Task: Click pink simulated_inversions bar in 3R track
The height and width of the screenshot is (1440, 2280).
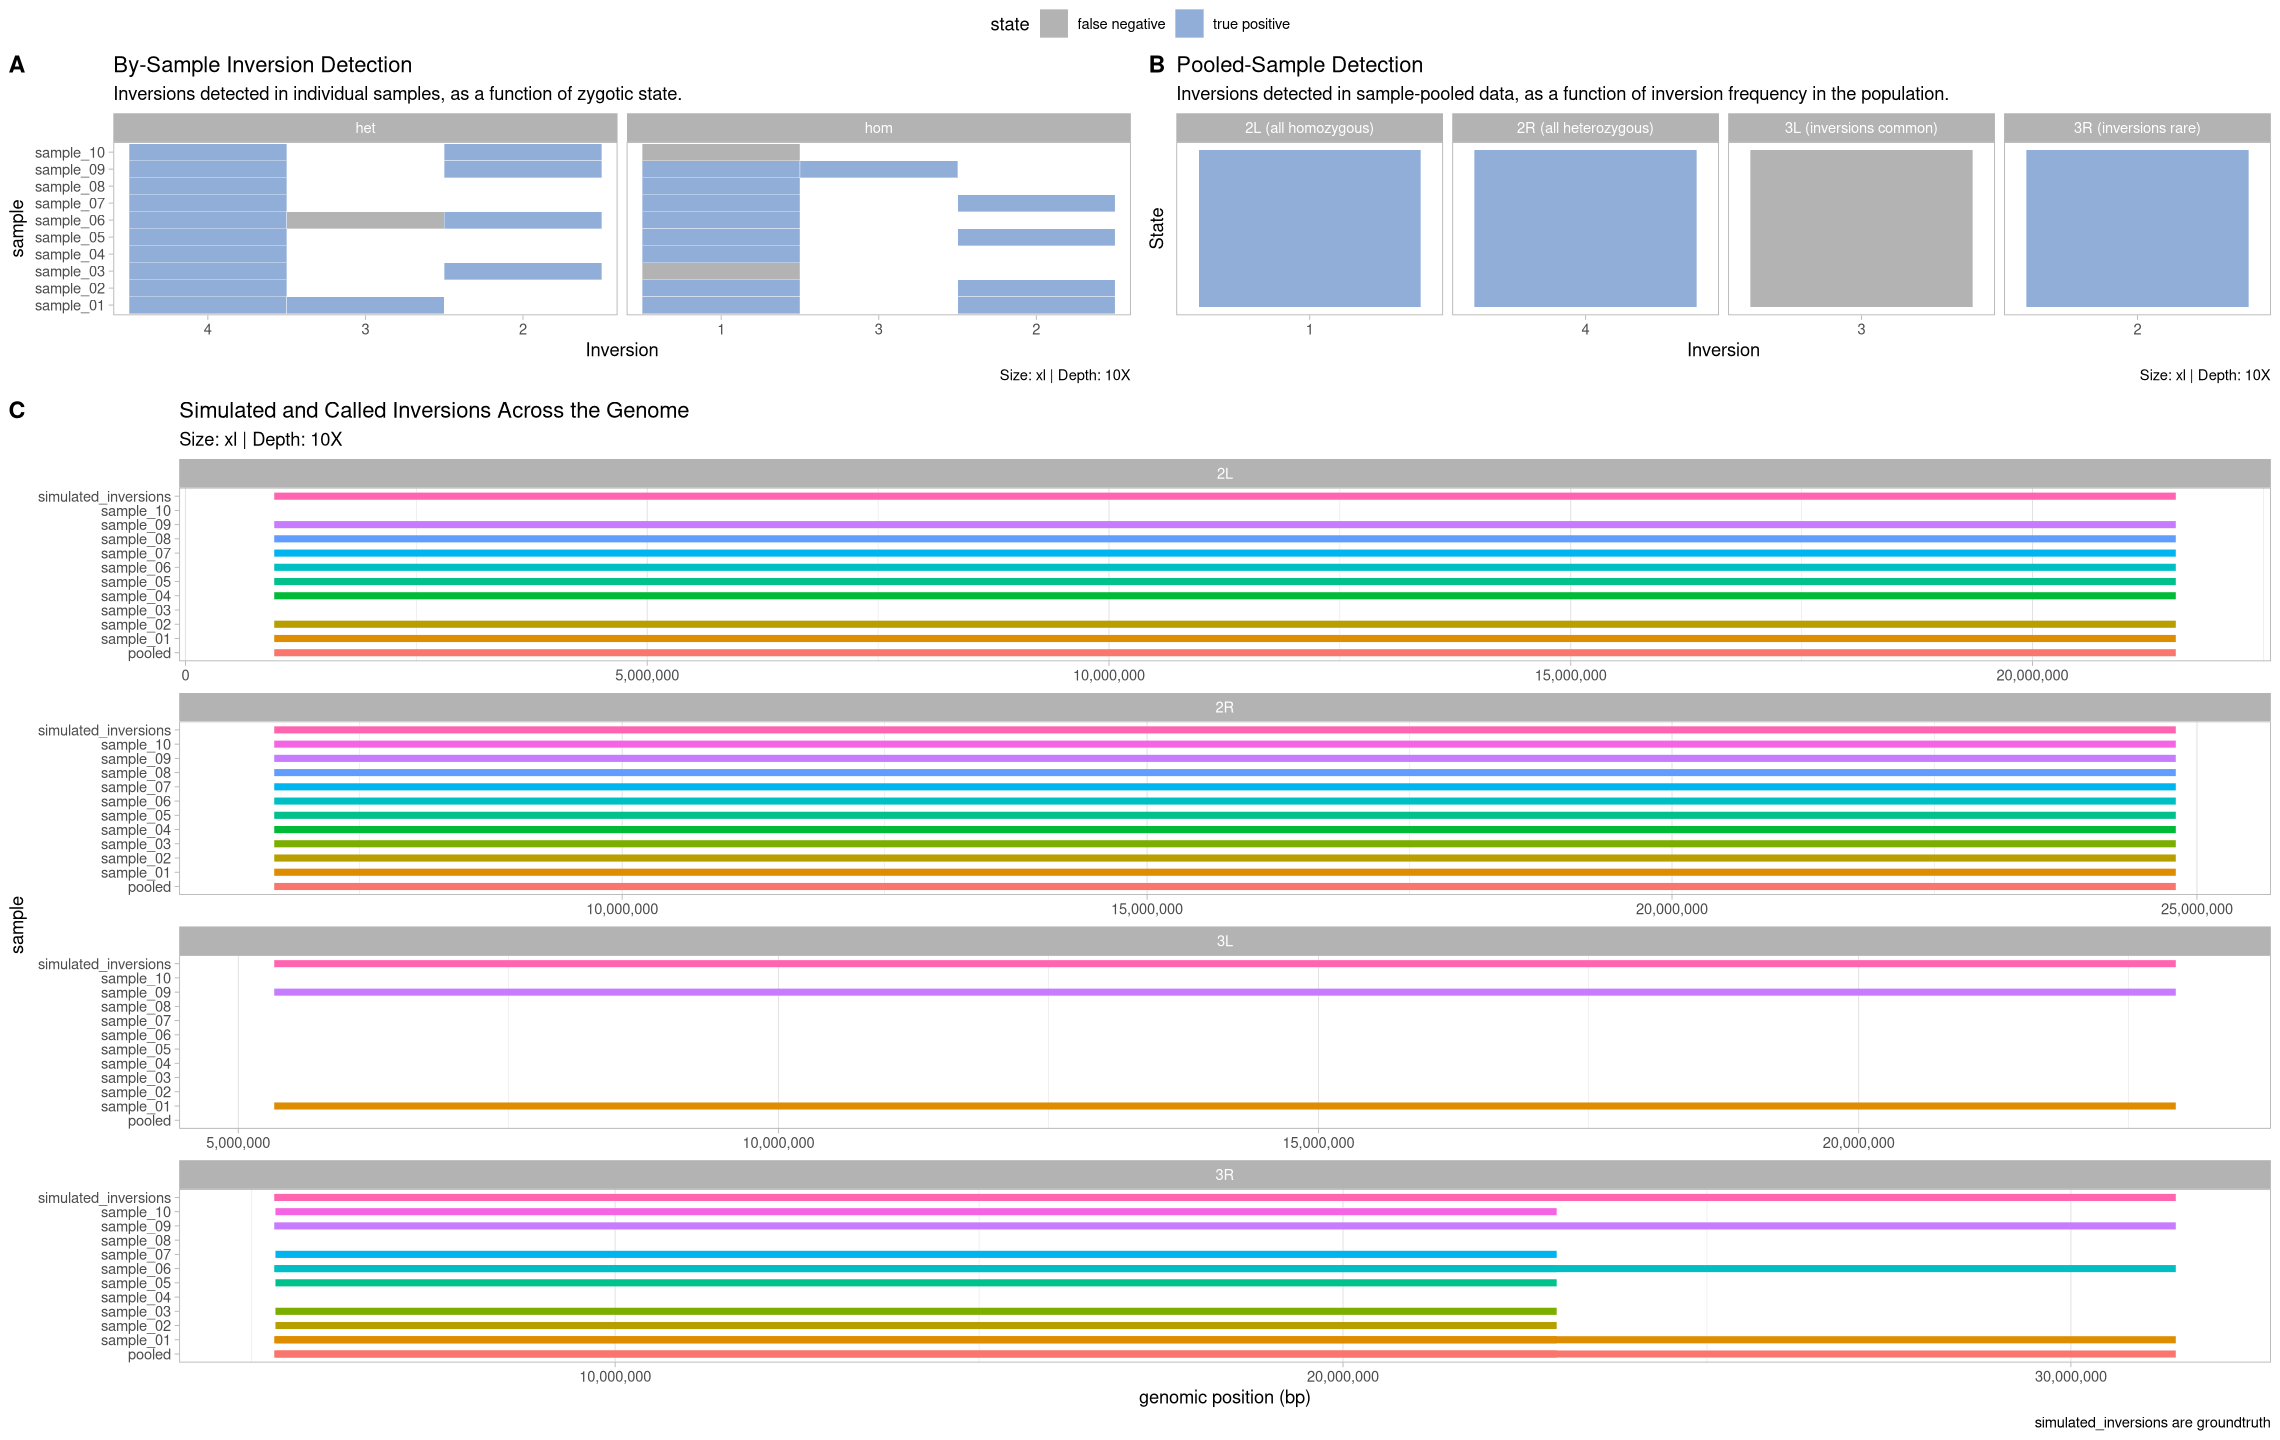Action: (x=1225, y=1197)
